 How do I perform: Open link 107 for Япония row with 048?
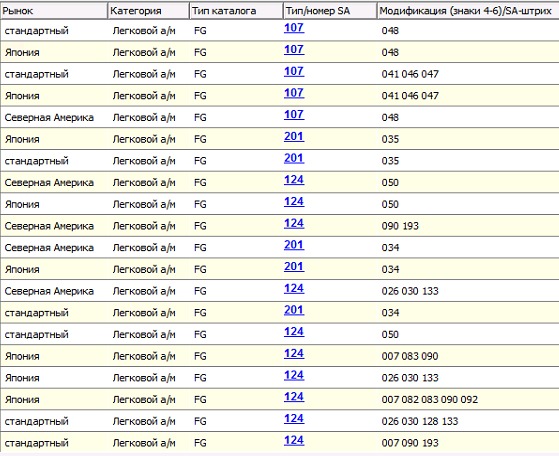tap(294, 49)
